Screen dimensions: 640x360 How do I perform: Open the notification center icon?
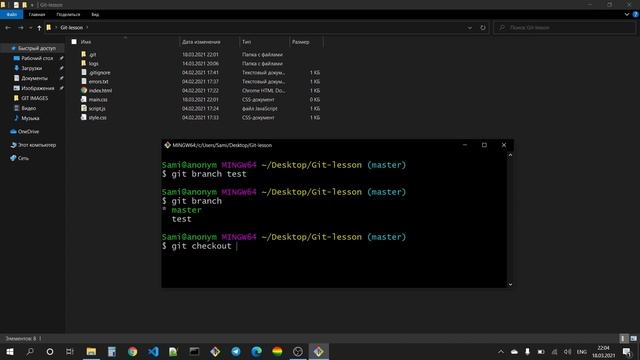click(x=627, y=351)
